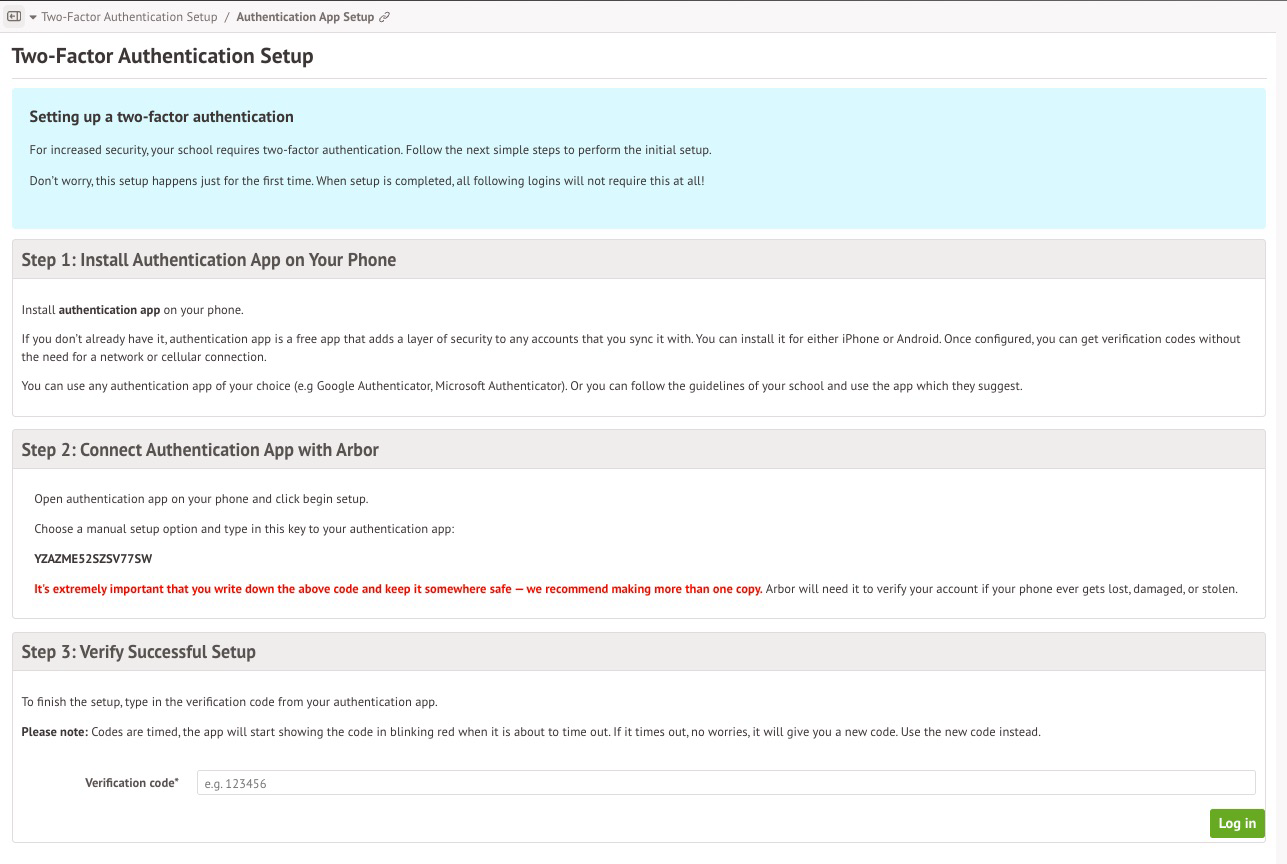Click the blue box heading about setting up

(x=161, y=117)
